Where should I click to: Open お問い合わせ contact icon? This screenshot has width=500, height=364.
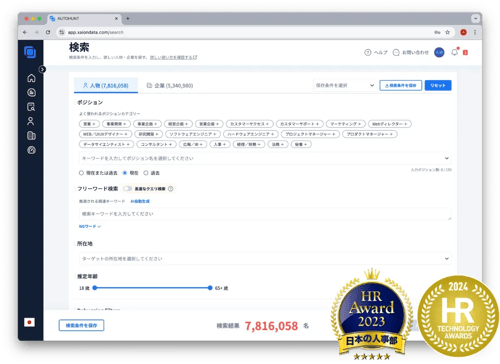[396, 52]
